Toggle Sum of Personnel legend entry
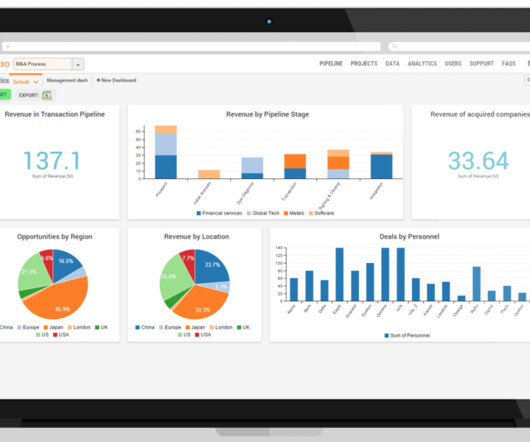This screenshot has width=530, height=442. click(x=407, y=336)
